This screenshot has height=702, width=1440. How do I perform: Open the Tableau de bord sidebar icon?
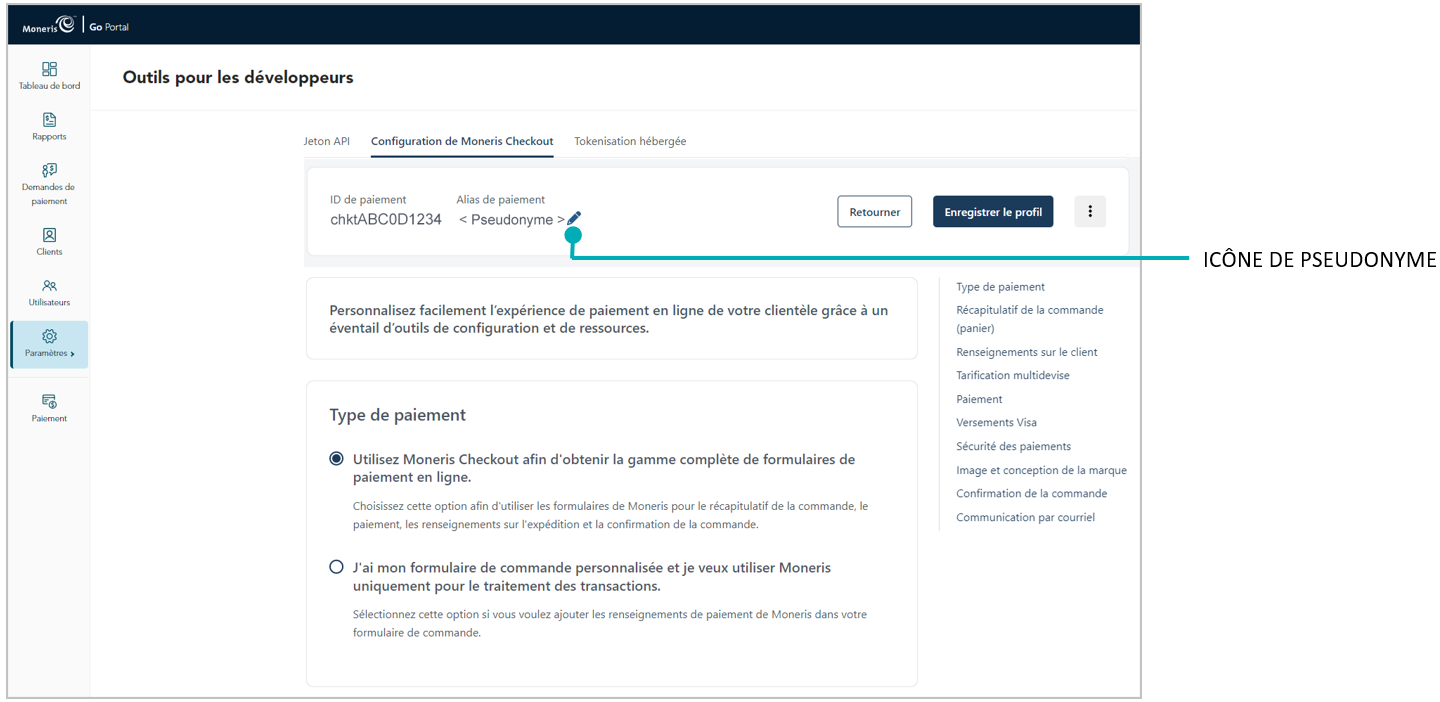tap(49, 69)
